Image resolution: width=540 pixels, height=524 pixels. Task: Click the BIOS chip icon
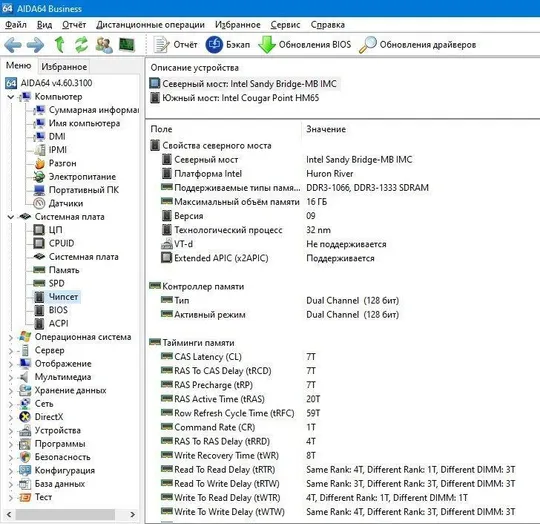tap(39, 310)
